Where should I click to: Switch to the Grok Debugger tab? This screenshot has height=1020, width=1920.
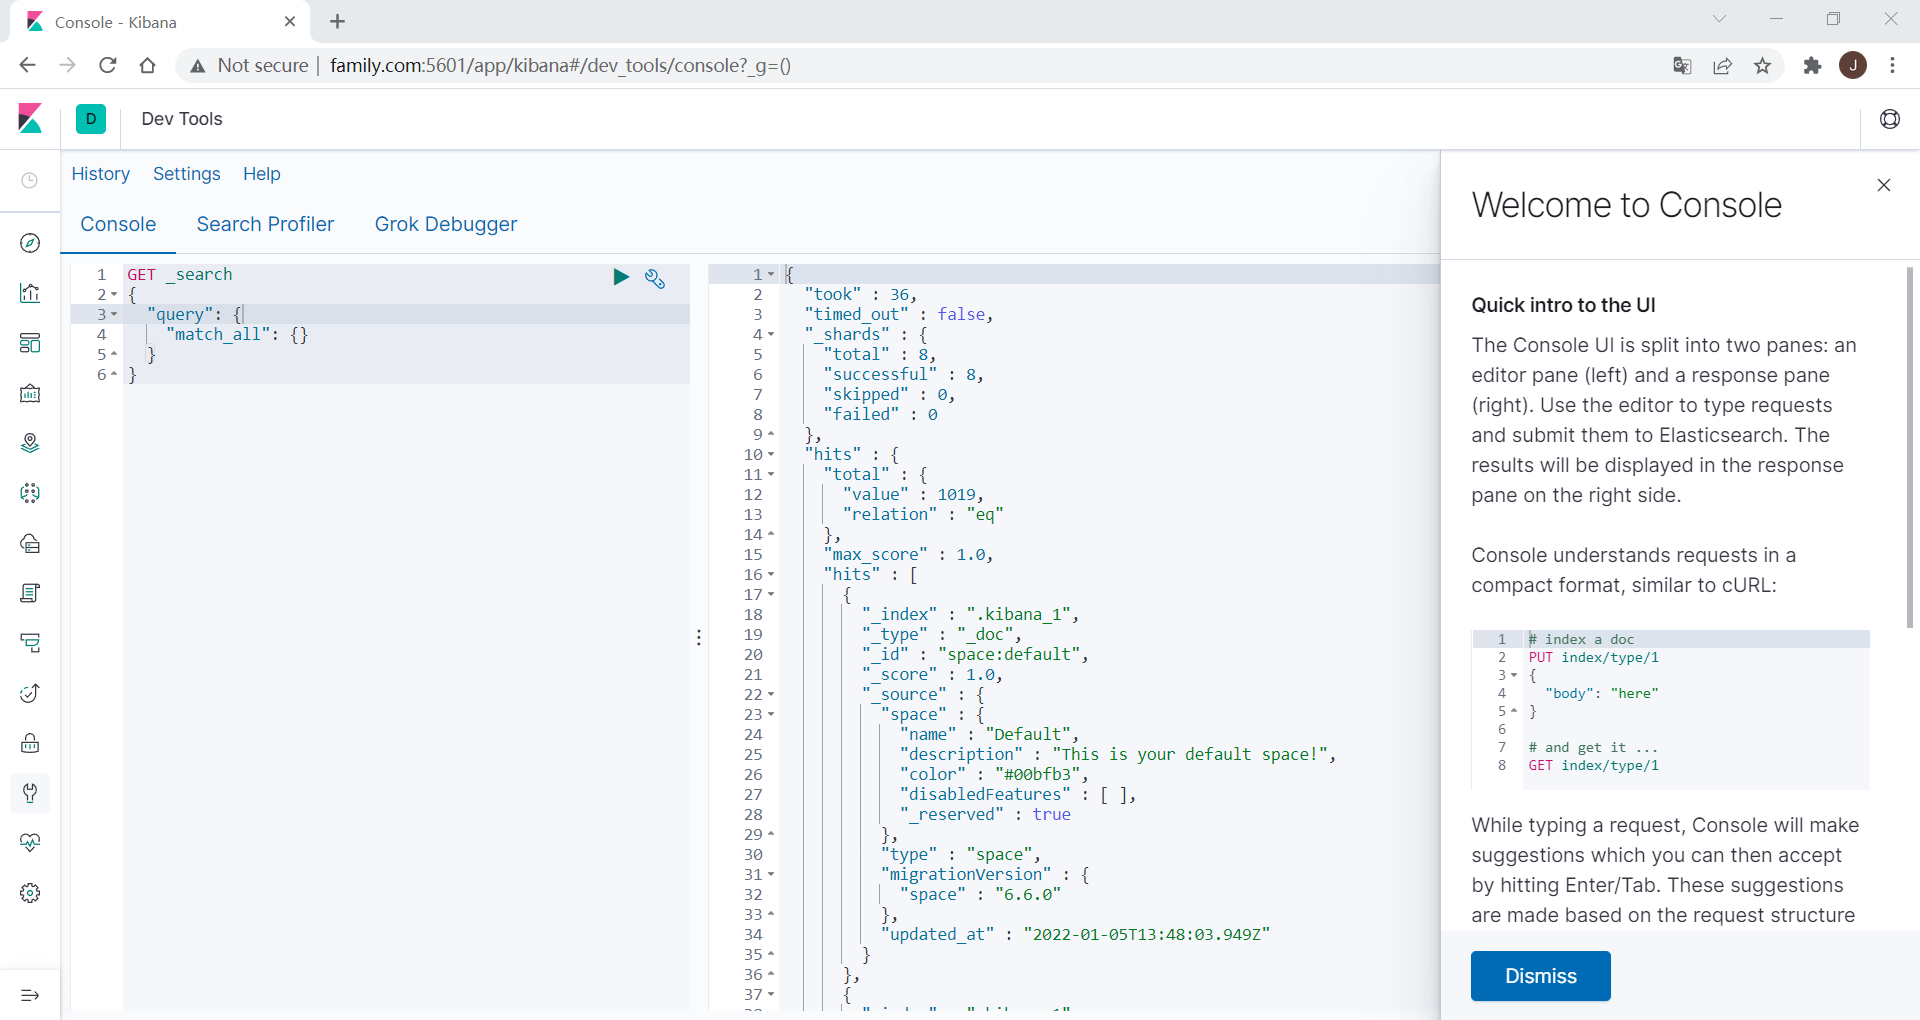click(446, 224)
